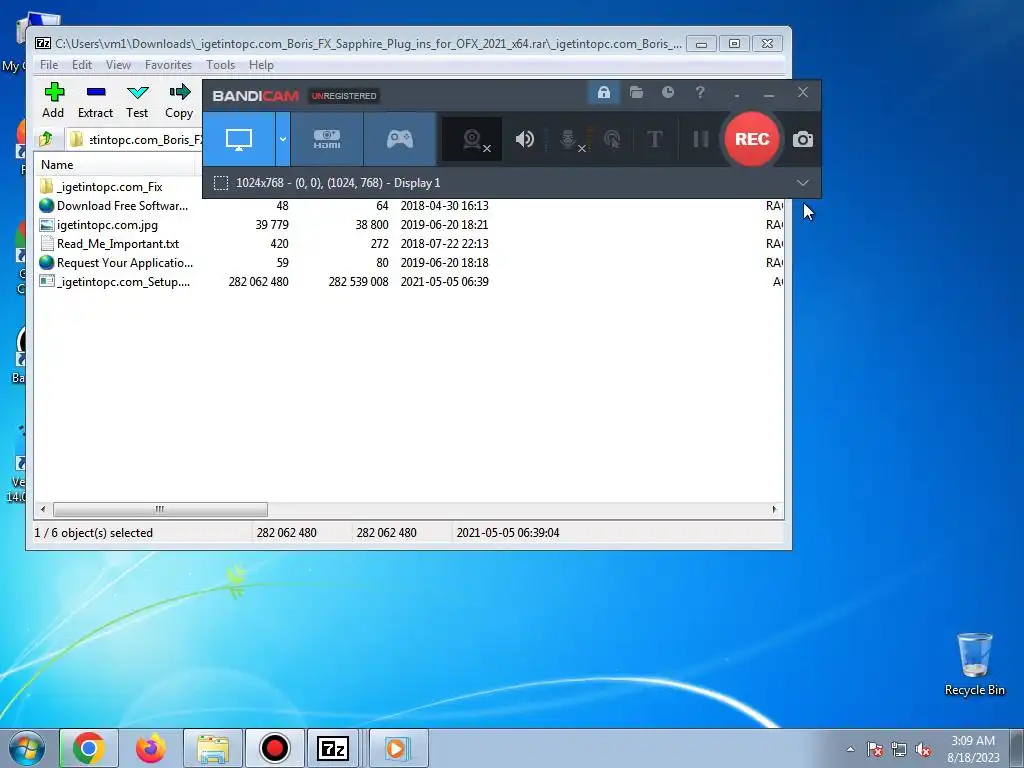Click horizontal scrollbar right arrow
This screenshot has height=768, width=1024.
coord(775,509)
